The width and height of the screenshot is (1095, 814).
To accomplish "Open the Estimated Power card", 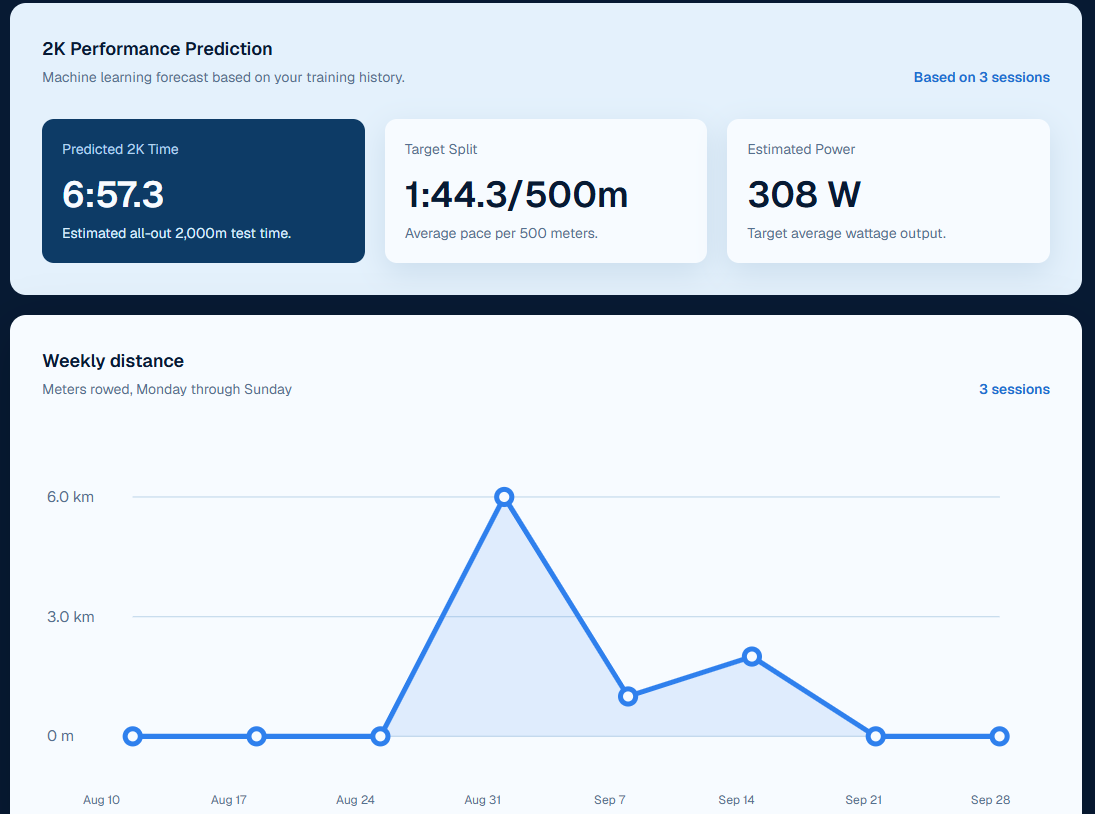I will pos(888,191).
